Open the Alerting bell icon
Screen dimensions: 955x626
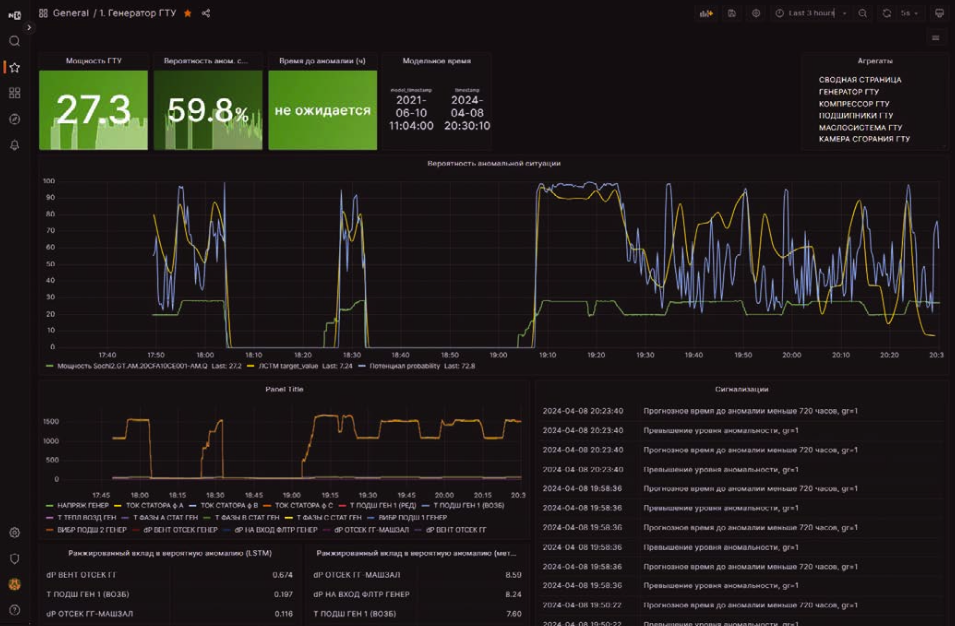pyautogui.click(x=14, y=145)
